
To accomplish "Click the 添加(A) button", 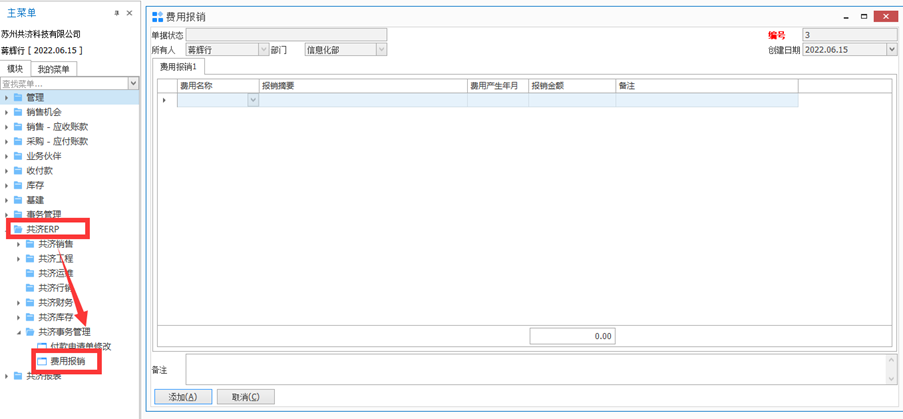I will 183,397.
